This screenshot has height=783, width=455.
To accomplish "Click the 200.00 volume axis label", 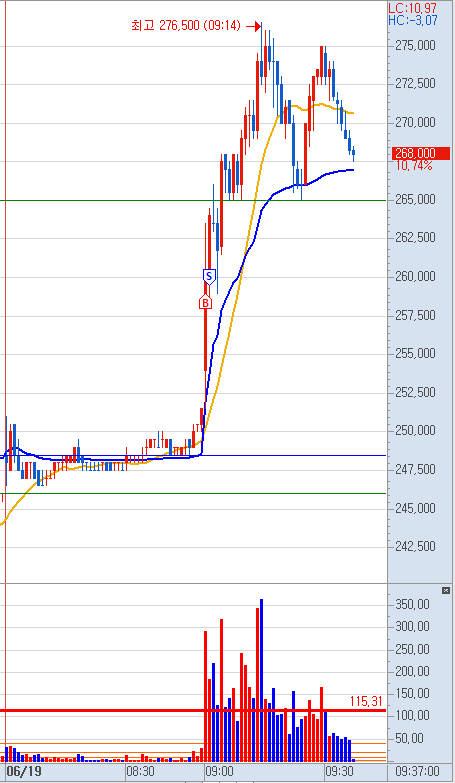I will tap(412, 671).
